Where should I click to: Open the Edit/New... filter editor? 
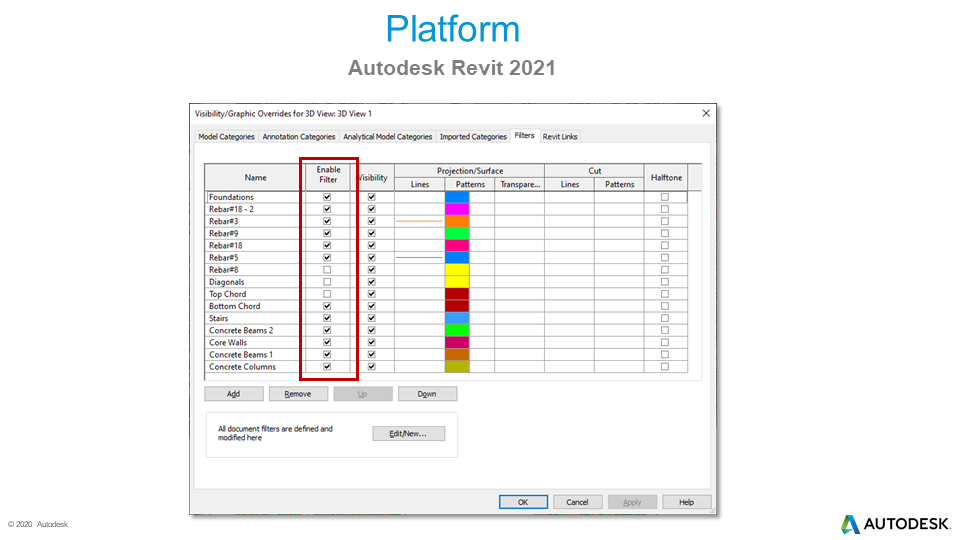point(408,434)
